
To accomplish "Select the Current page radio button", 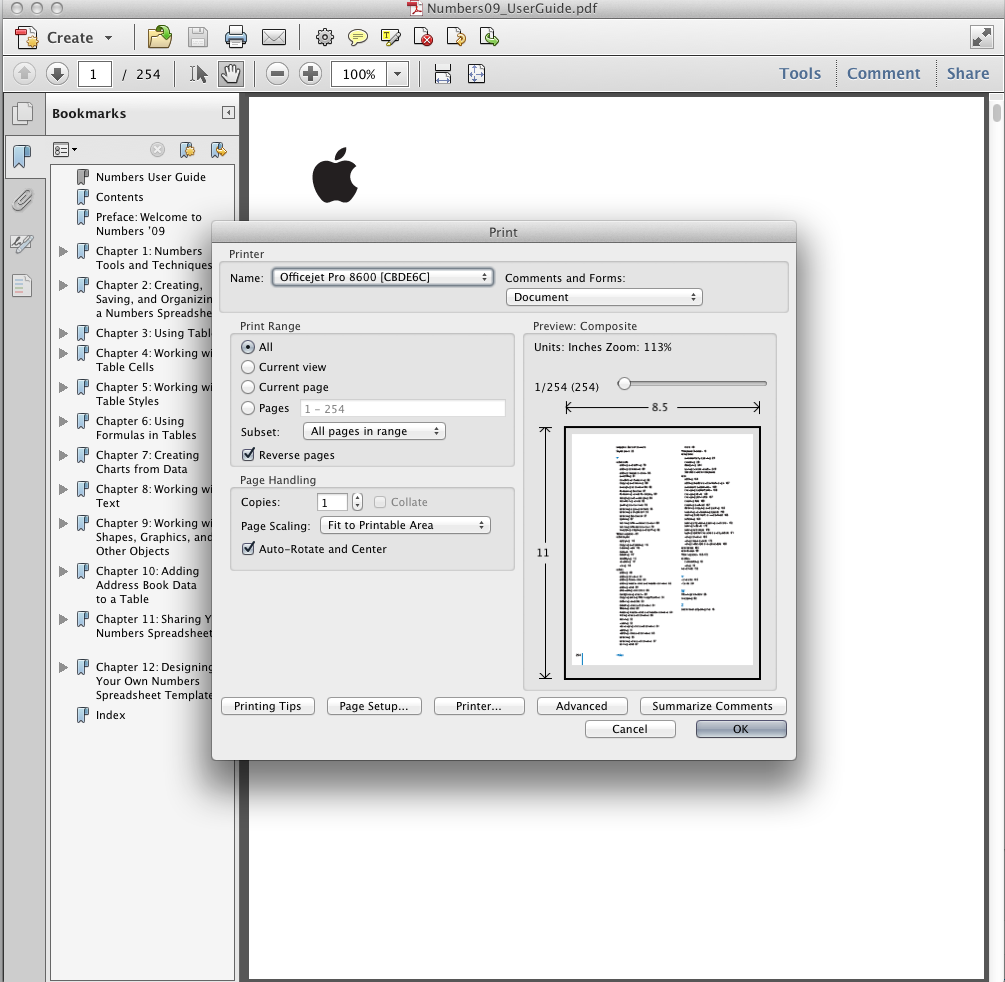I will [x=248, y=387].
